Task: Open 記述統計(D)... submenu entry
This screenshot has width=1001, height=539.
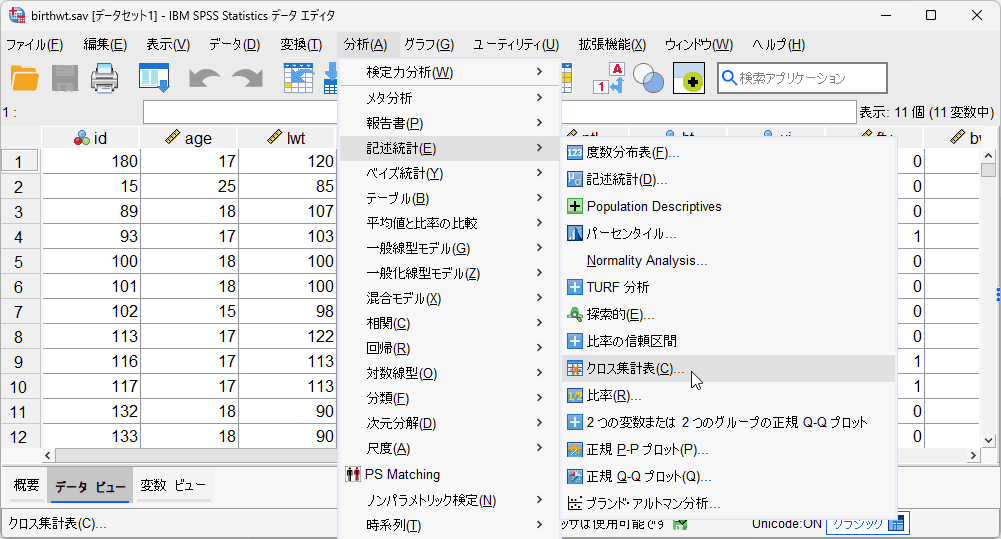Action: tap(728, 179)
